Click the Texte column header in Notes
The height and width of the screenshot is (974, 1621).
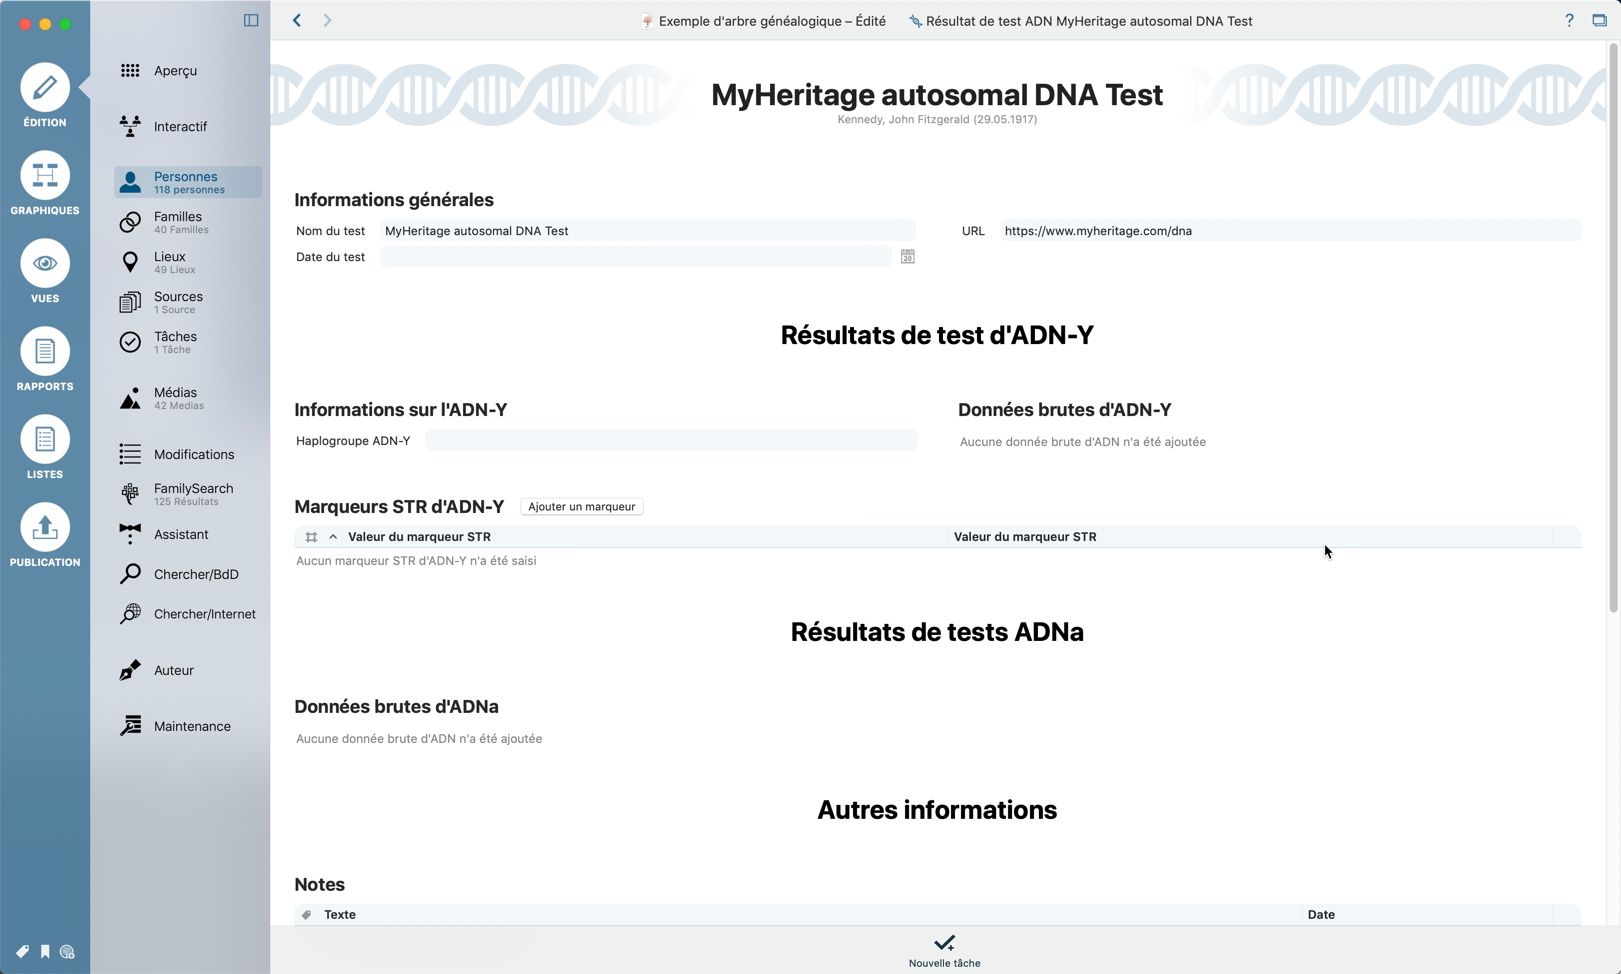pos(340,915)
